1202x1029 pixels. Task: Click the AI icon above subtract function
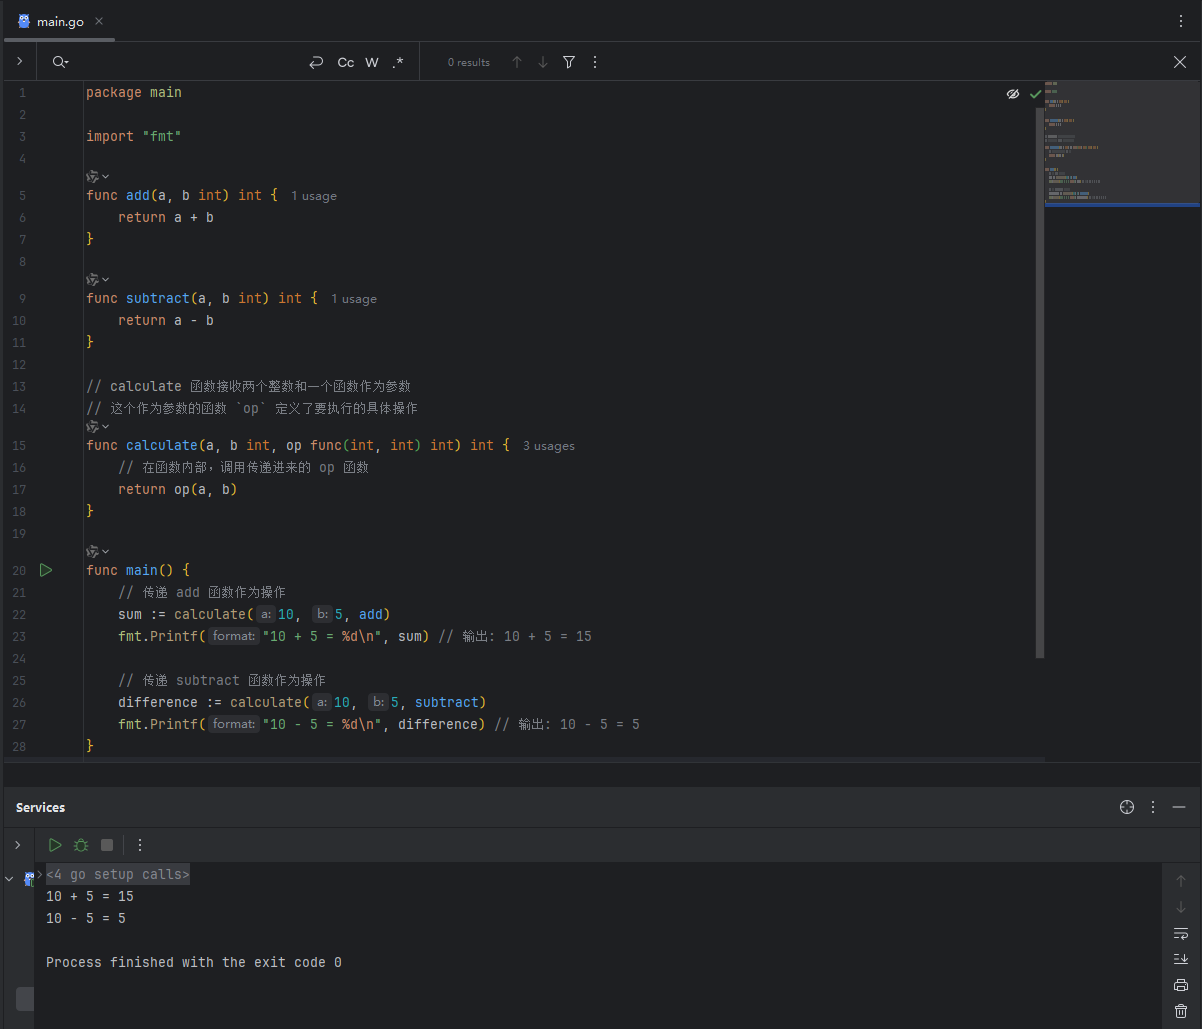(92, 279)
